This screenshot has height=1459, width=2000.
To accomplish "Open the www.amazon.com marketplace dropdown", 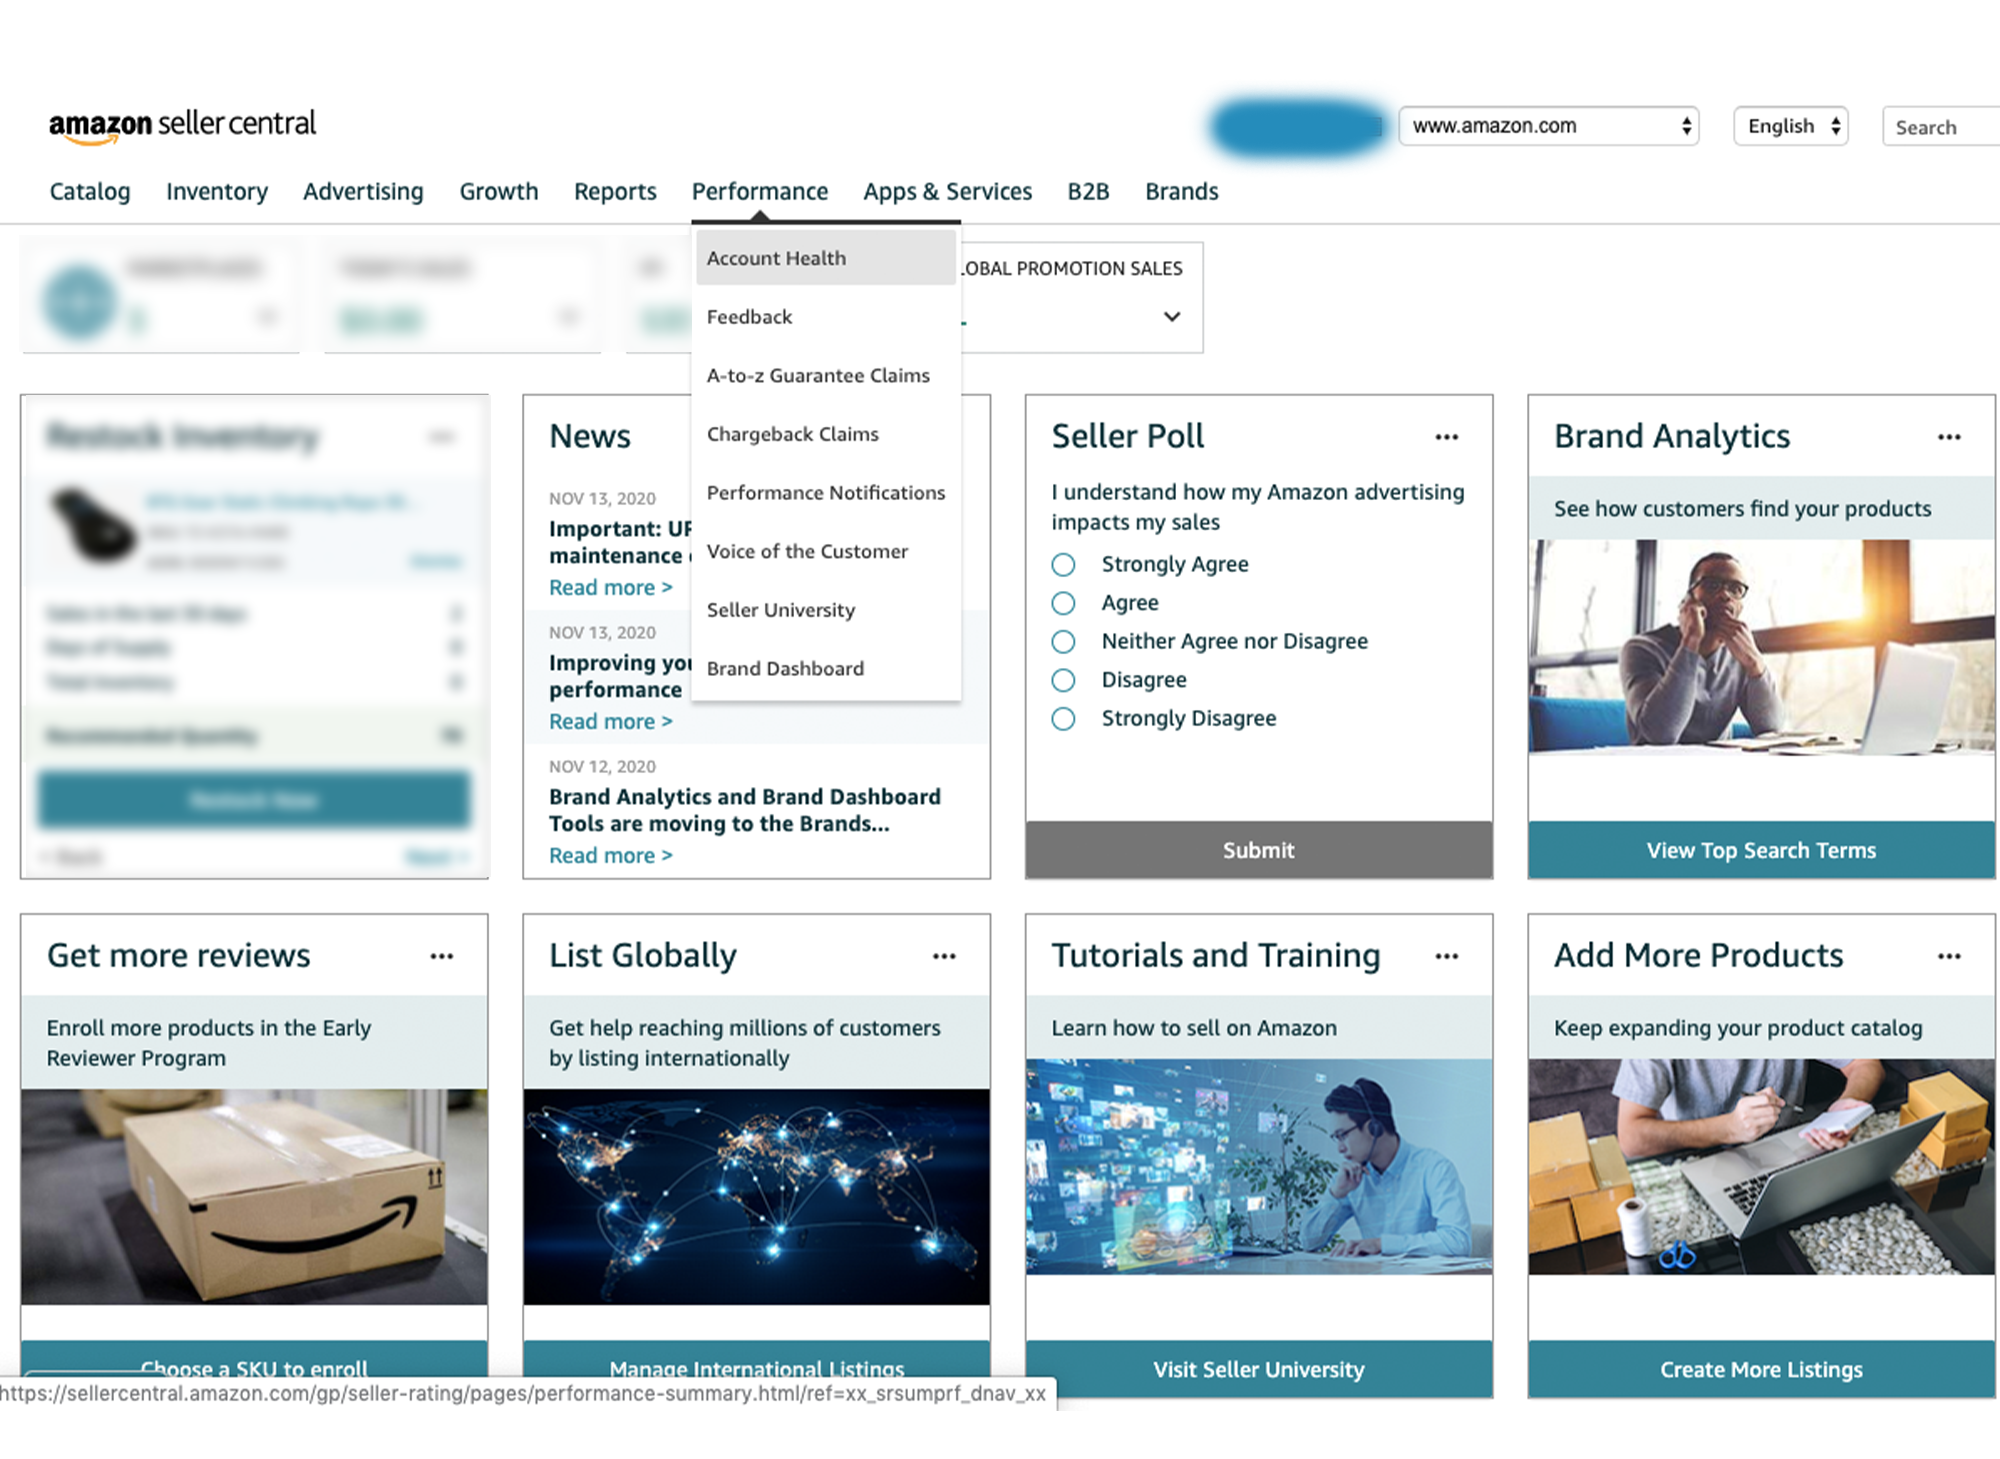I will [x=1548, y=126].
